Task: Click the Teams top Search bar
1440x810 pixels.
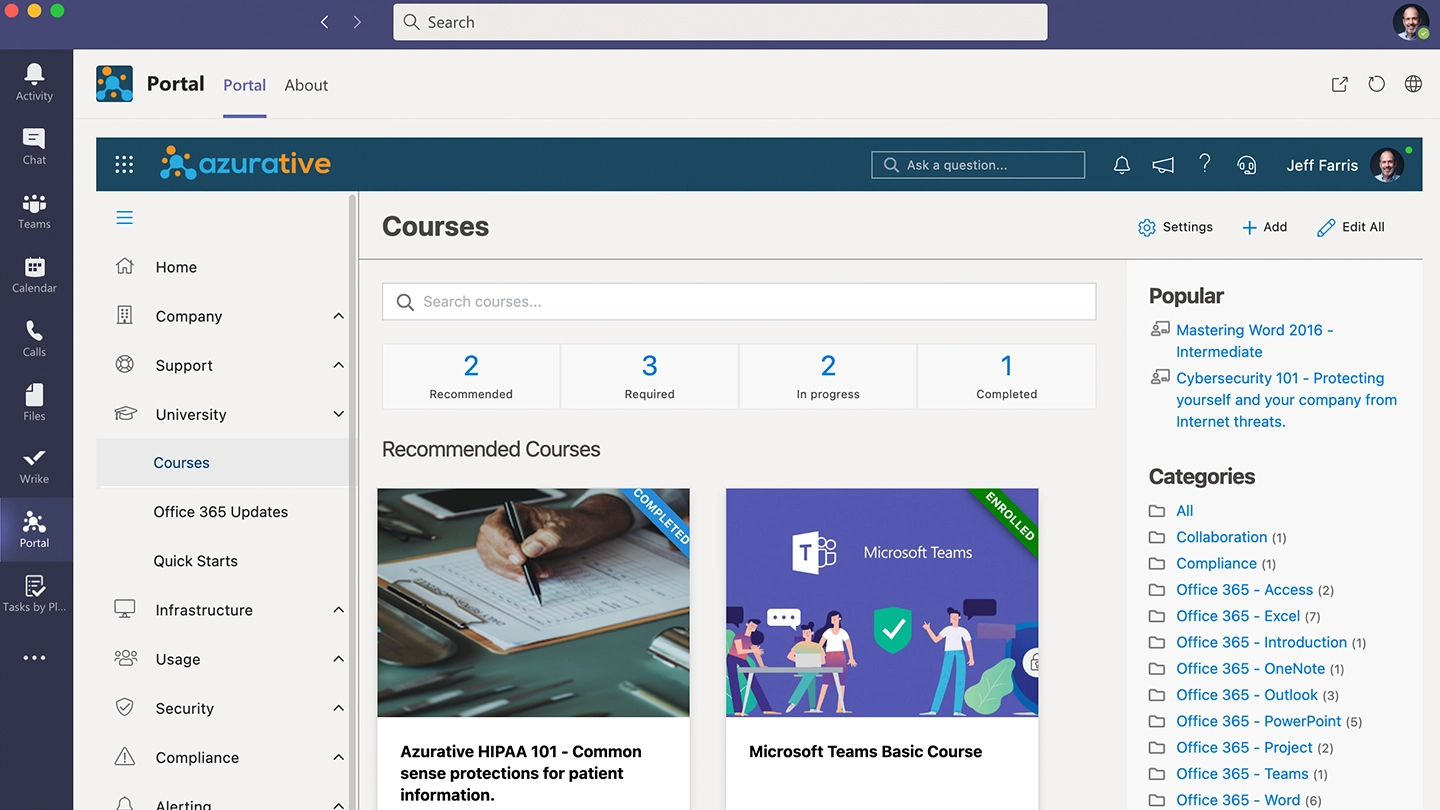Action: tap(720, 22)
